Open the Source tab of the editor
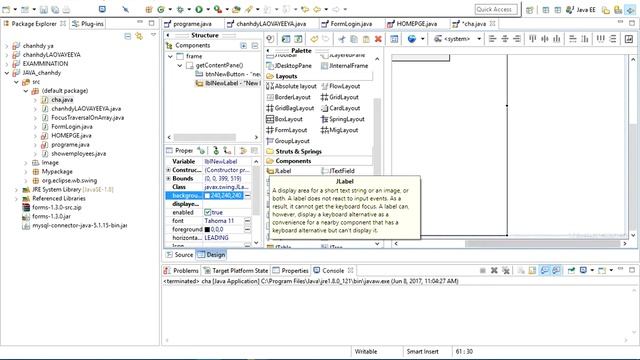Viewport: 640px width, 360px height. [180, 255]
